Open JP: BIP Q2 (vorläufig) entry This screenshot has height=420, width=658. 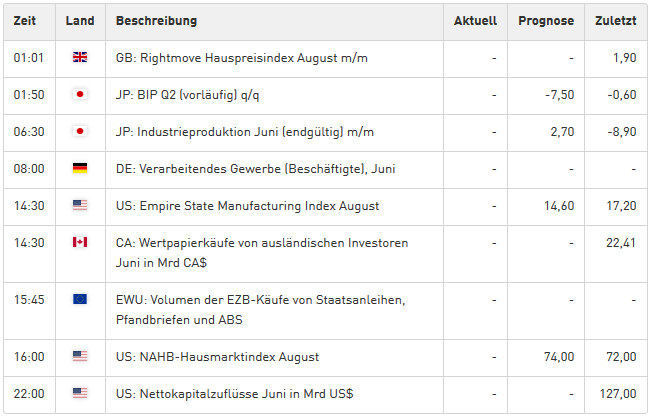coord(188,95)
